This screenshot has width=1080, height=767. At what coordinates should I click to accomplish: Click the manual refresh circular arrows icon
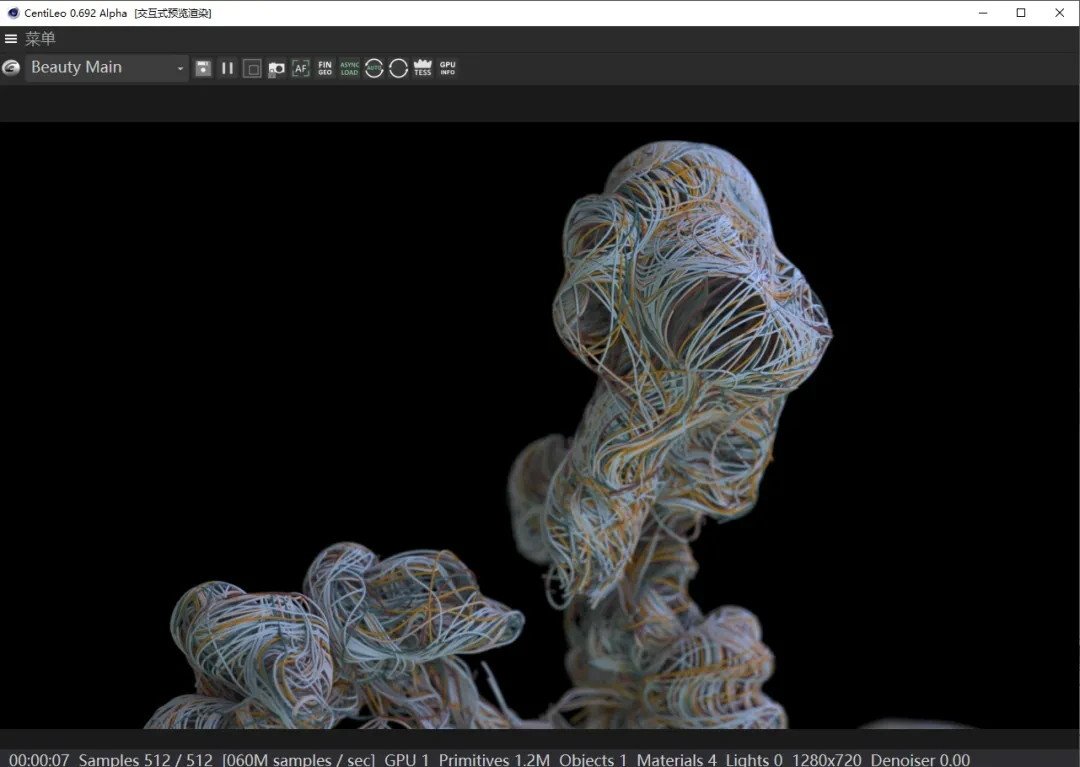398,68
